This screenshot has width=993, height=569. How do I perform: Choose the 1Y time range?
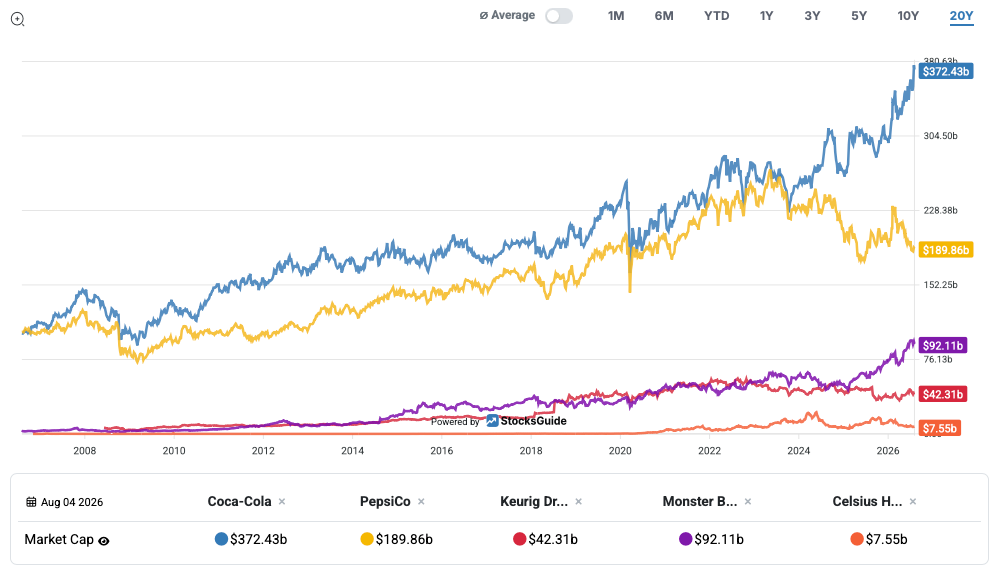pos(766,16)
